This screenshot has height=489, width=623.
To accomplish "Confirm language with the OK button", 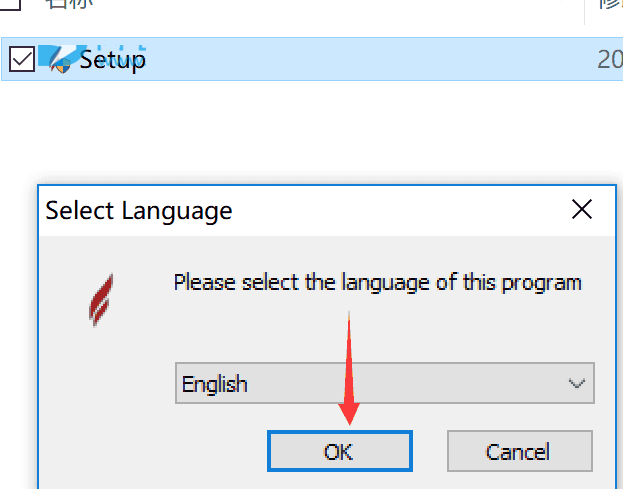I will [340, 451].
